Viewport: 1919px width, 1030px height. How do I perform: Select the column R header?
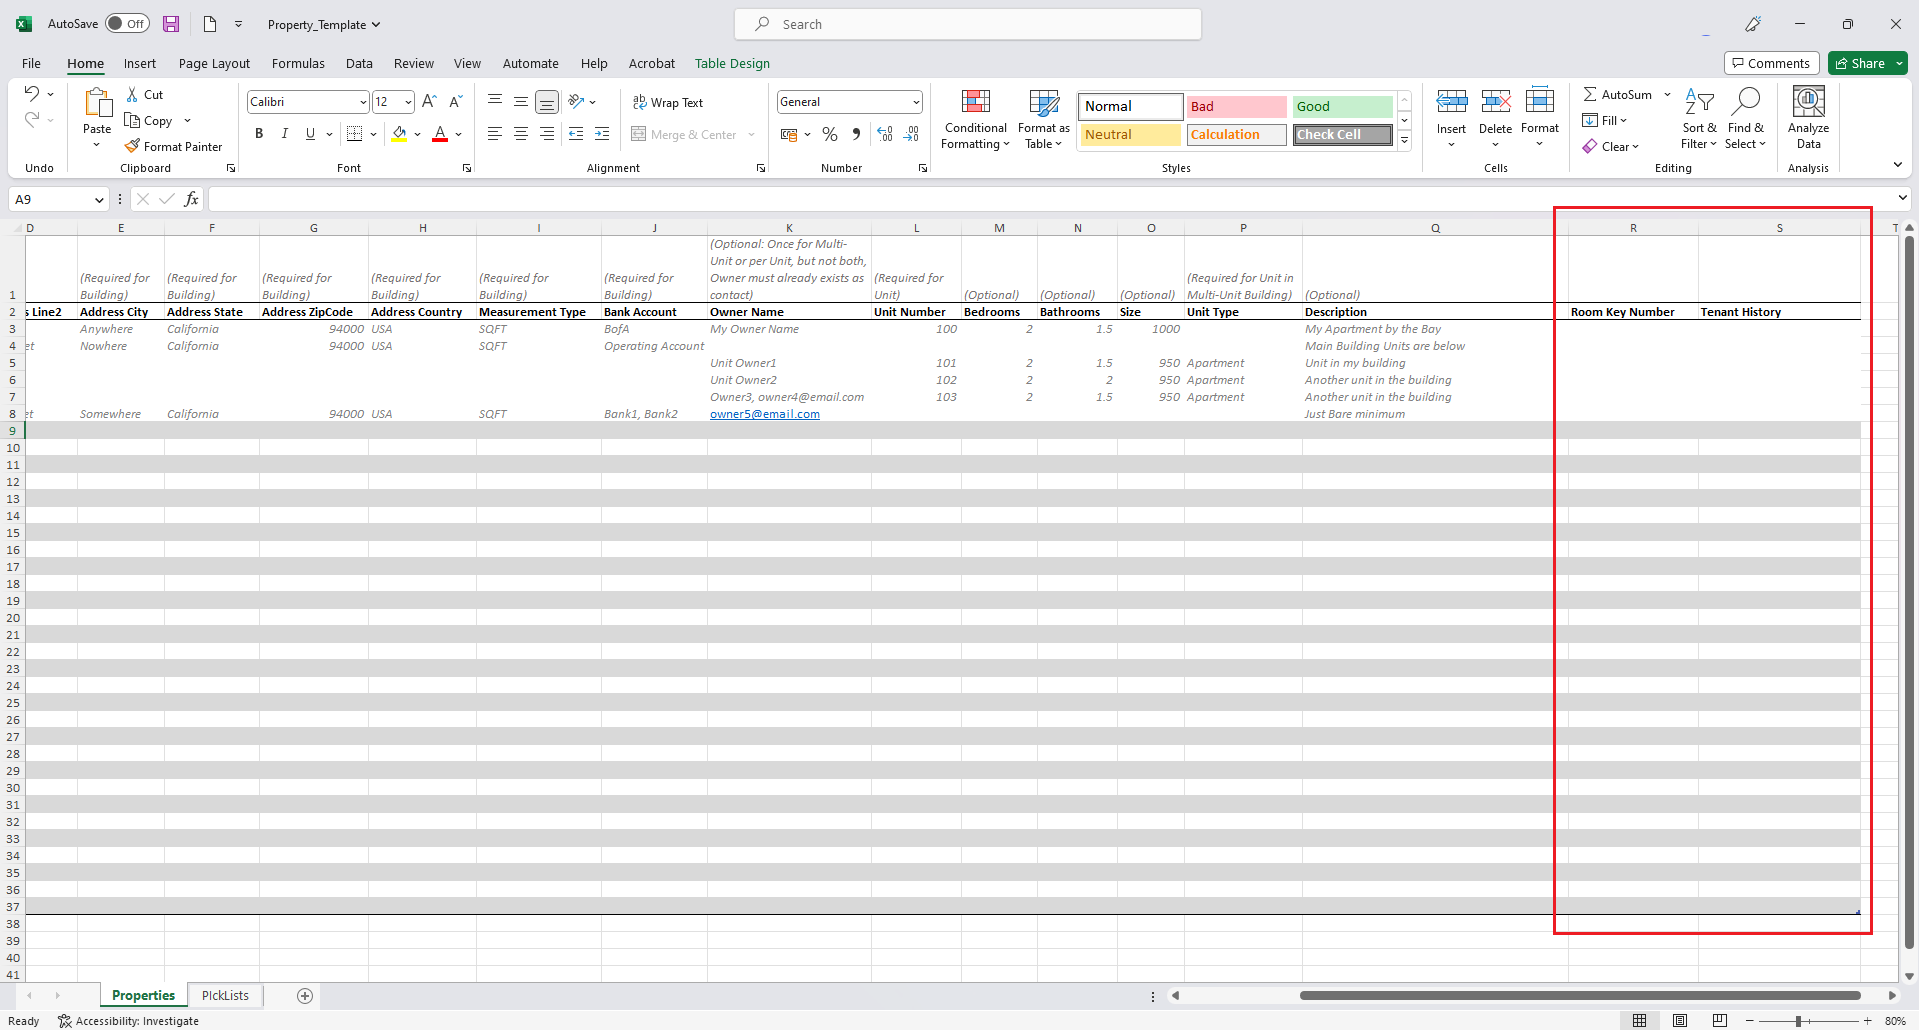pos(1633,228)
